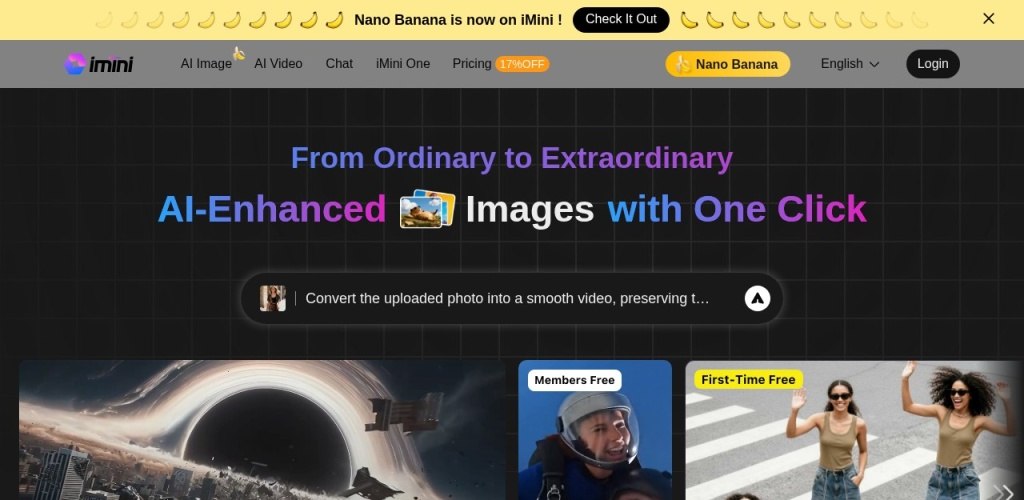Click the 17% OFF discount badge

(x=522, y=64)
